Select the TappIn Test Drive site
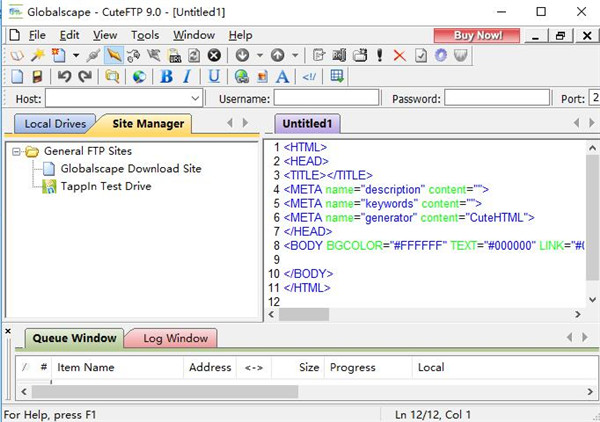 click(x=105, y=186)
